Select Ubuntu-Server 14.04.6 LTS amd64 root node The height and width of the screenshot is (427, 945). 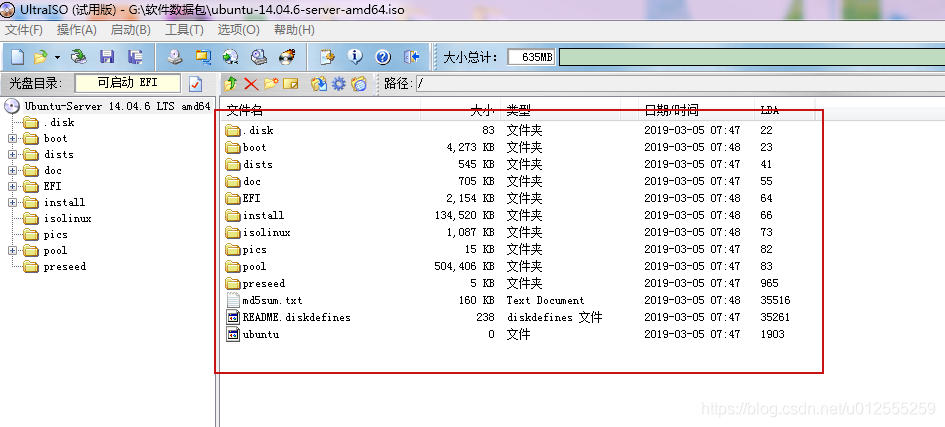click(118, 107)
